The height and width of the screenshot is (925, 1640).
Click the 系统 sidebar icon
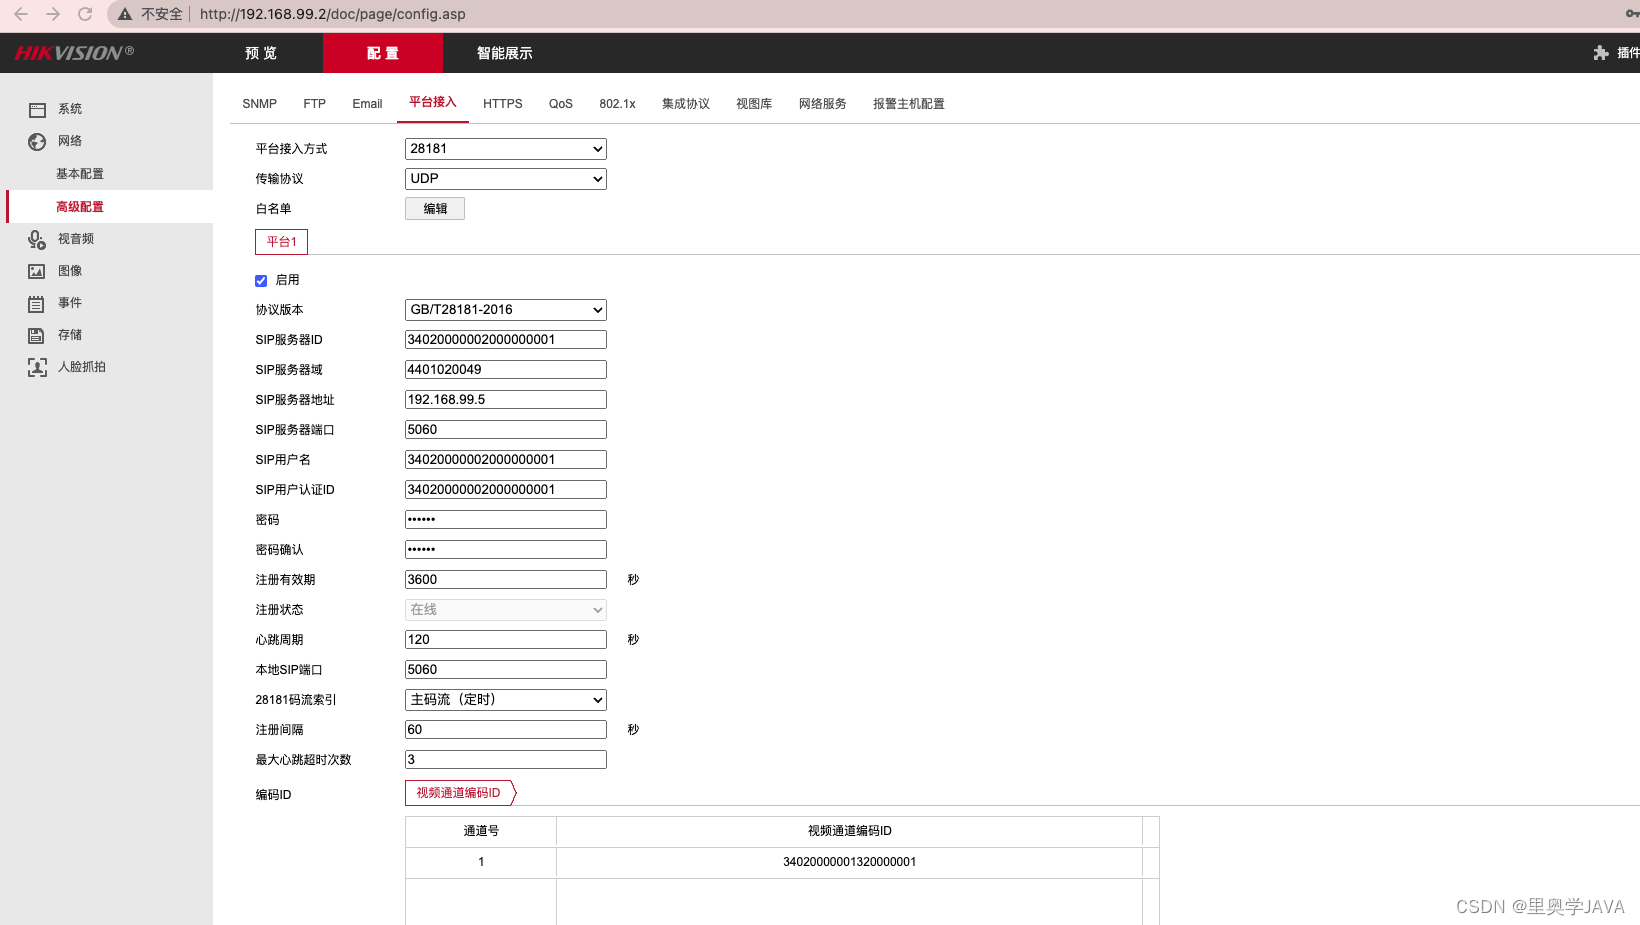[37, 110]
